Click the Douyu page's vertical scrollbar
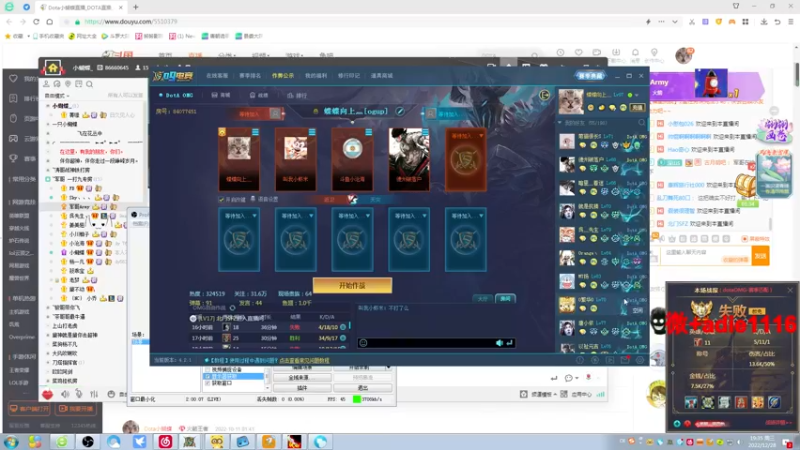The image size is (800, 450). (x=796, y=74)
